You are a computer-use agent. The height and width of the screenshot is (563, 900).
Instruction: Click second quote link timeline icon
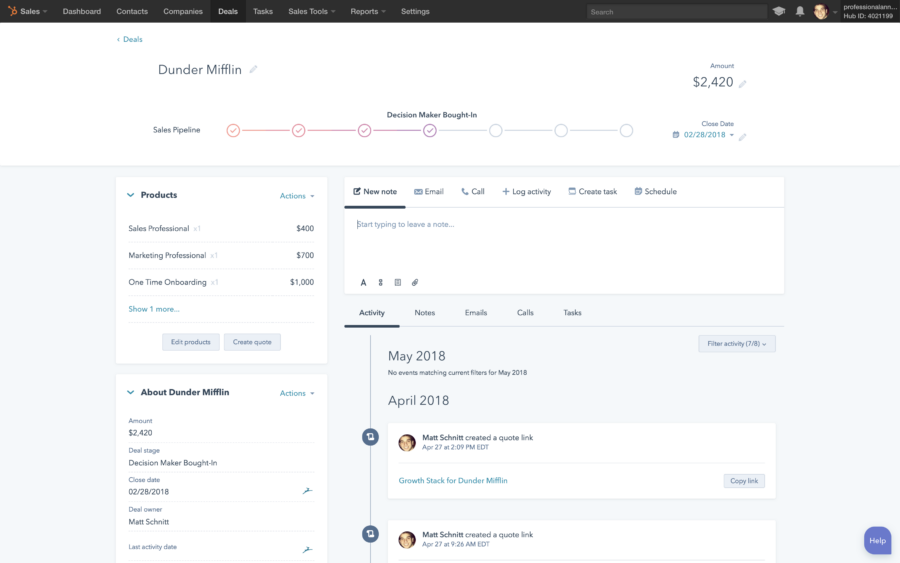[x=370, y=534]
